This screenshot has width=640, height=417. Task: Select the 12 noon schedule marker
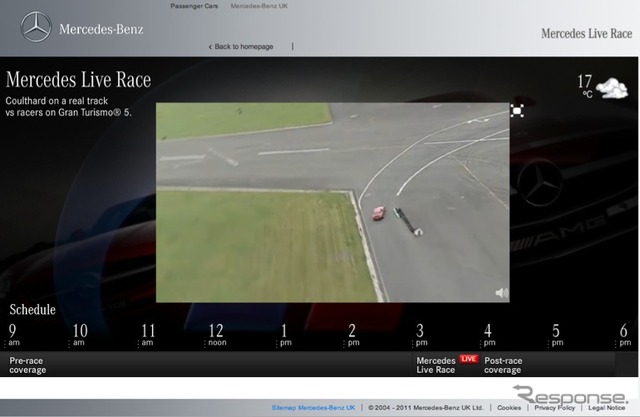point(217,335)
